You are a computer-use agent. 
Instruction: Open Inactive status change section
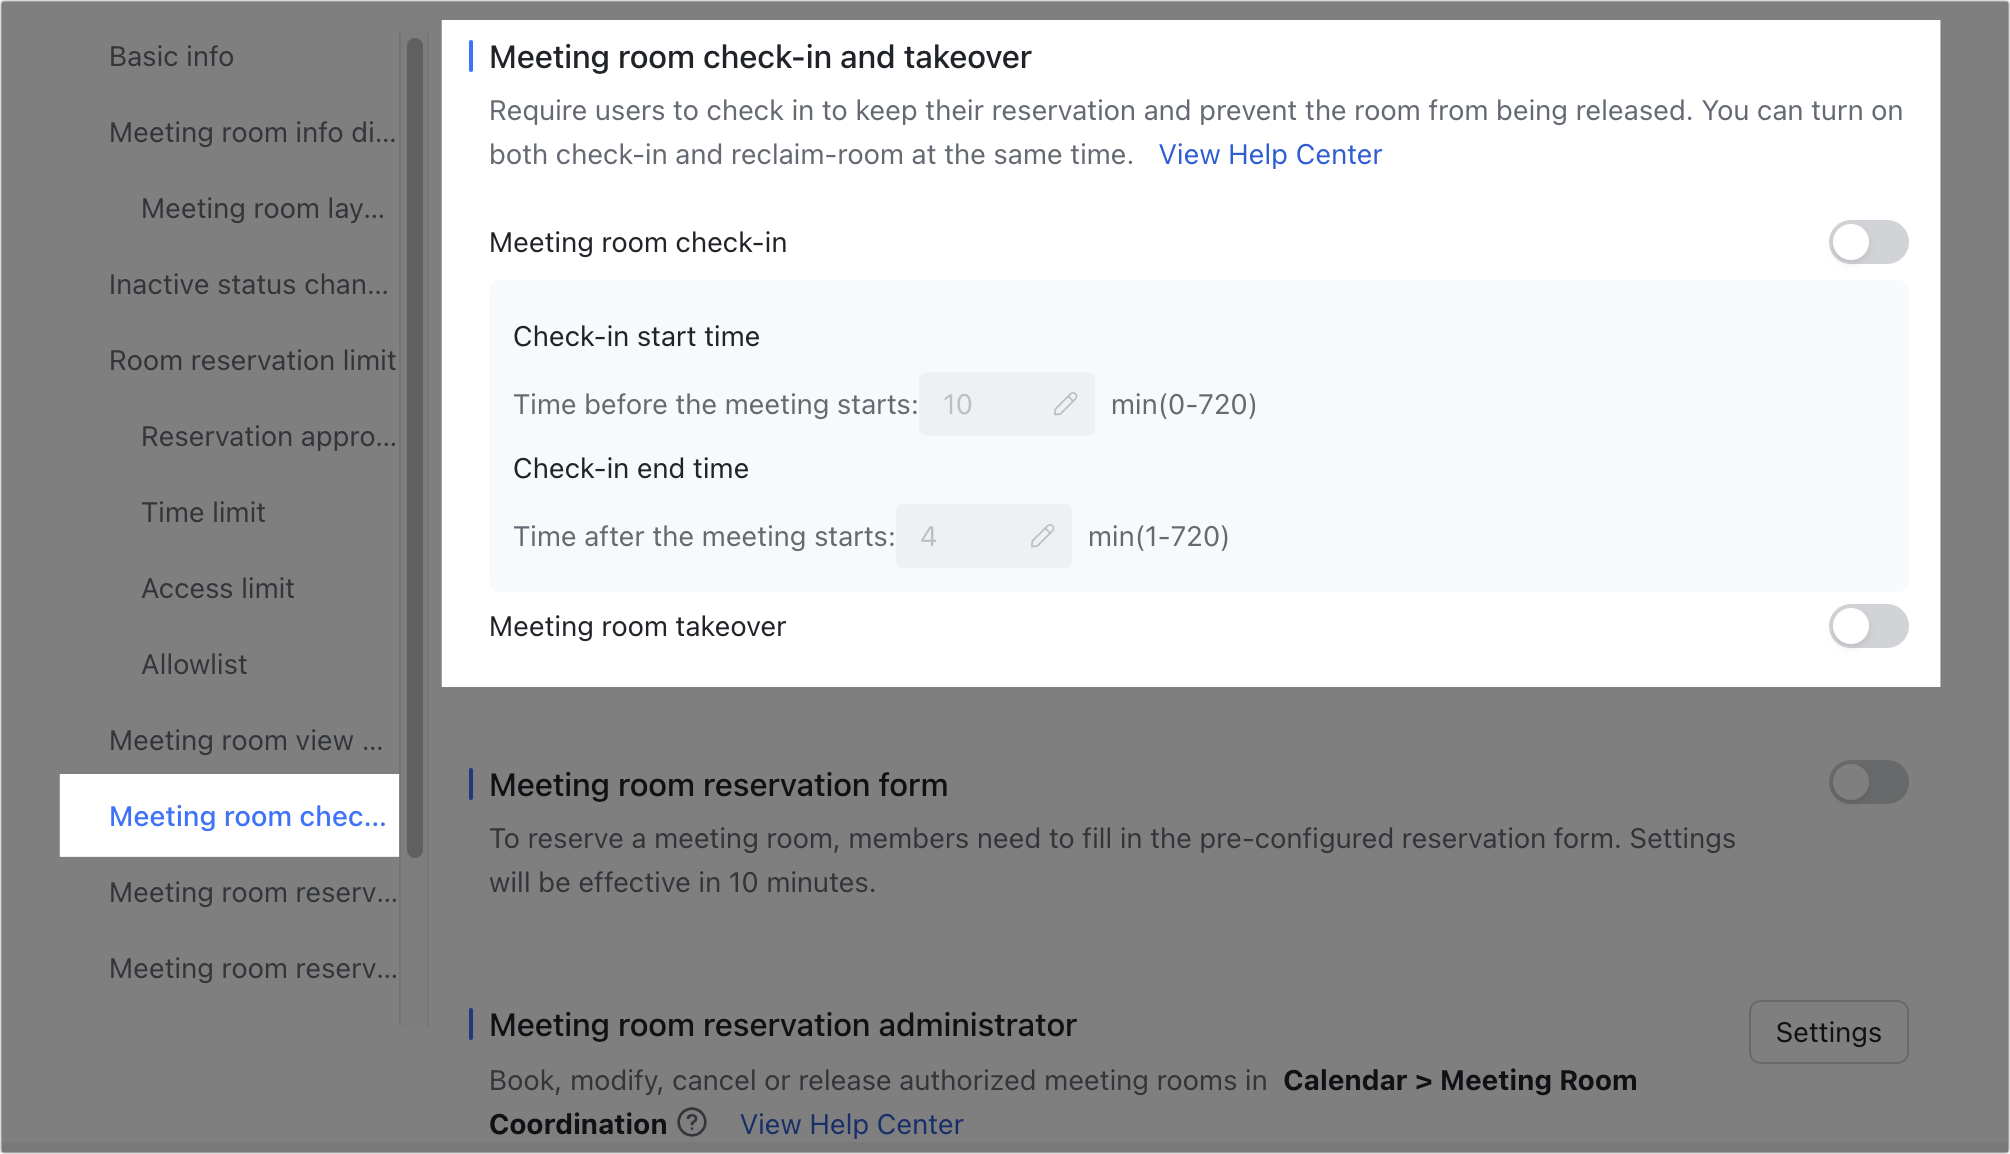tap(248, 284)
